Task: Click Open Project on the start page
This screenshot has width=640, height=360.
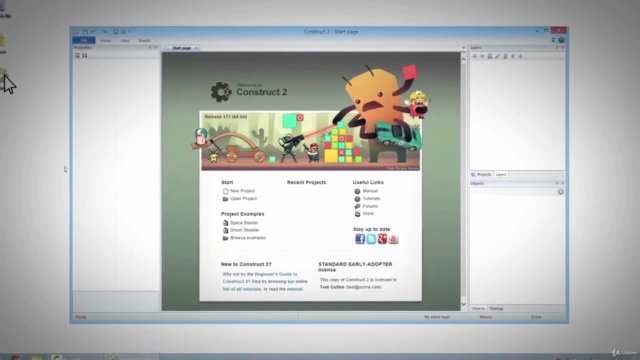Action: [244, 199]
